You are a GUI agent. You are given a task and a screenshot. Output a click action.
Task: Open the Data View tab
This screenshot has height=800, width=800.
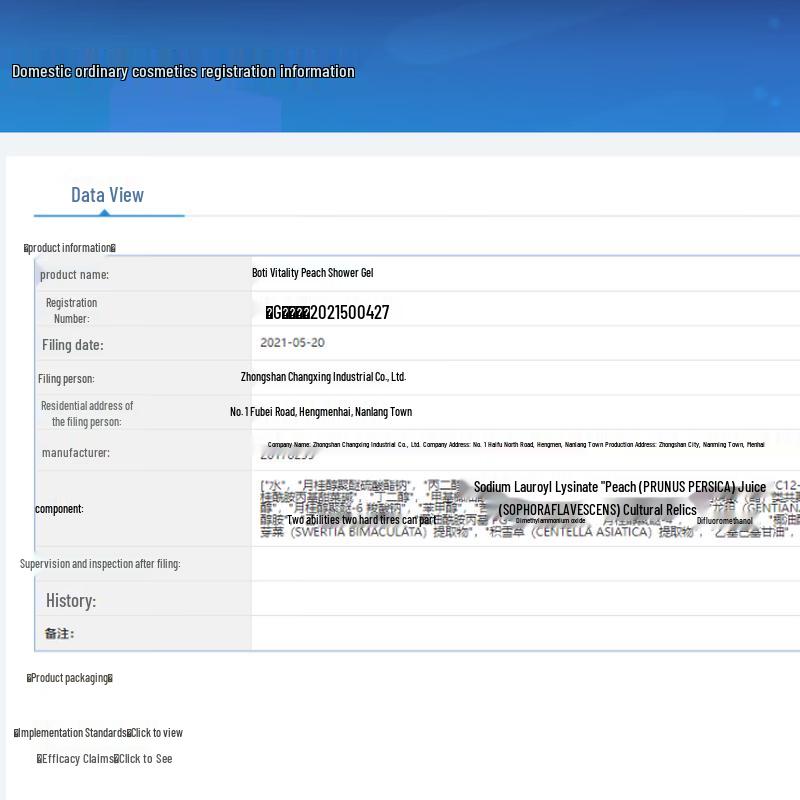[x=107, y=195]
